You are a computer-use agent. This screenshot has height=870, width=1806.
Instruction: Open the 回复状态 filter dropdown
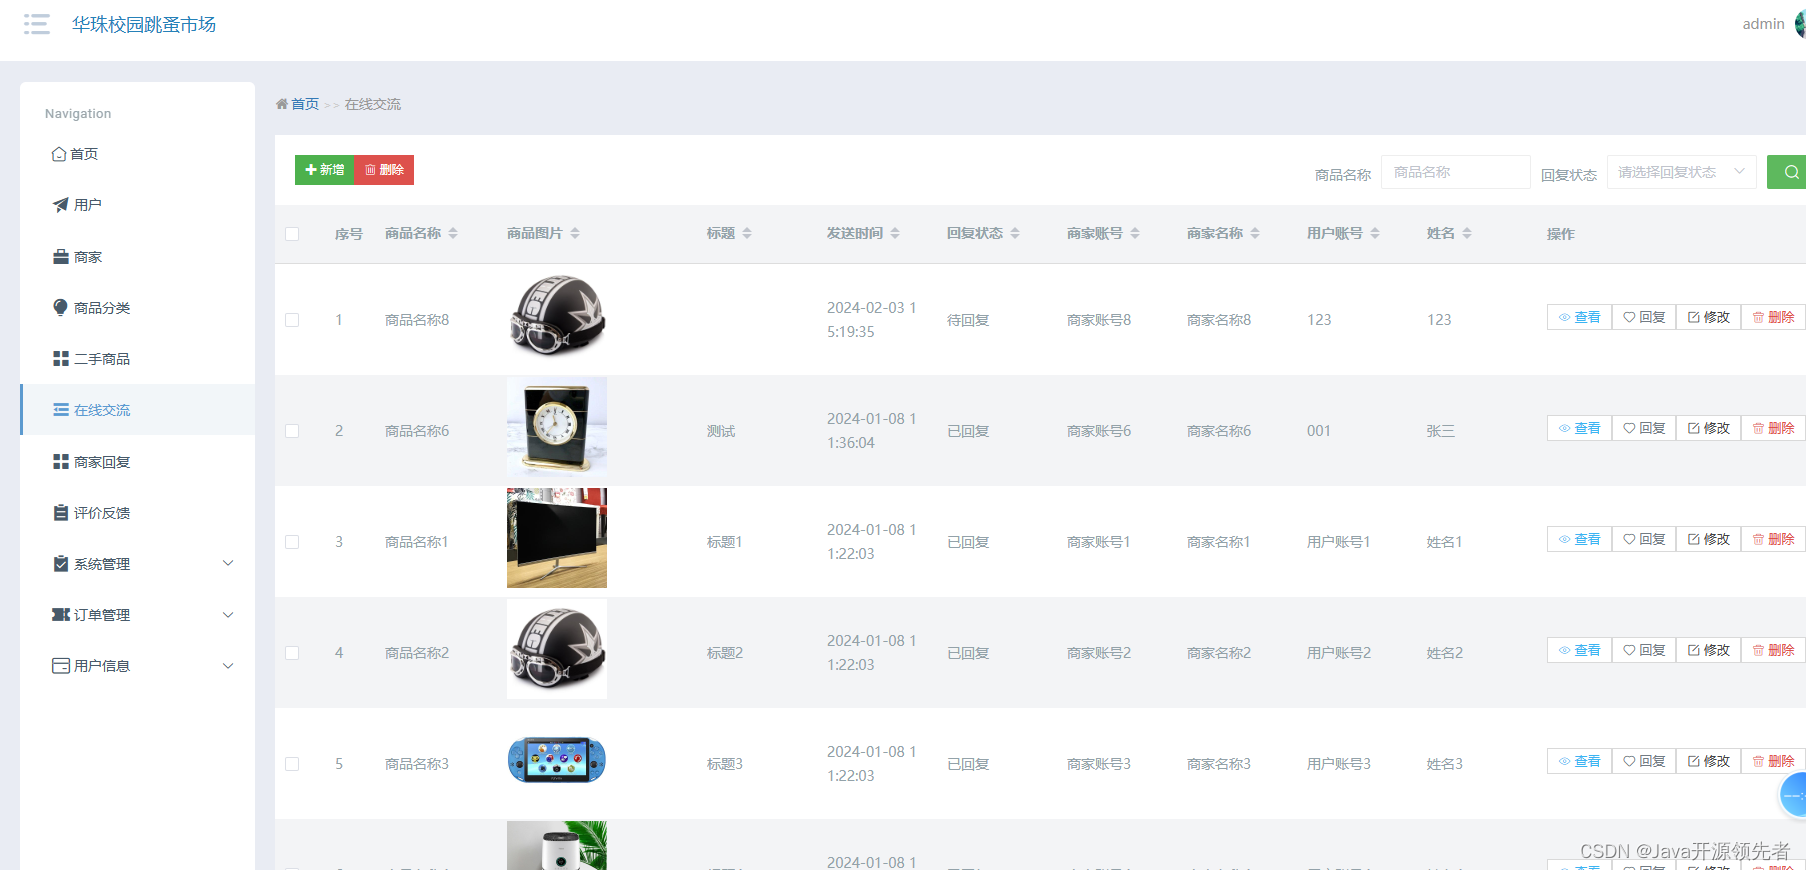point(1681,172)
